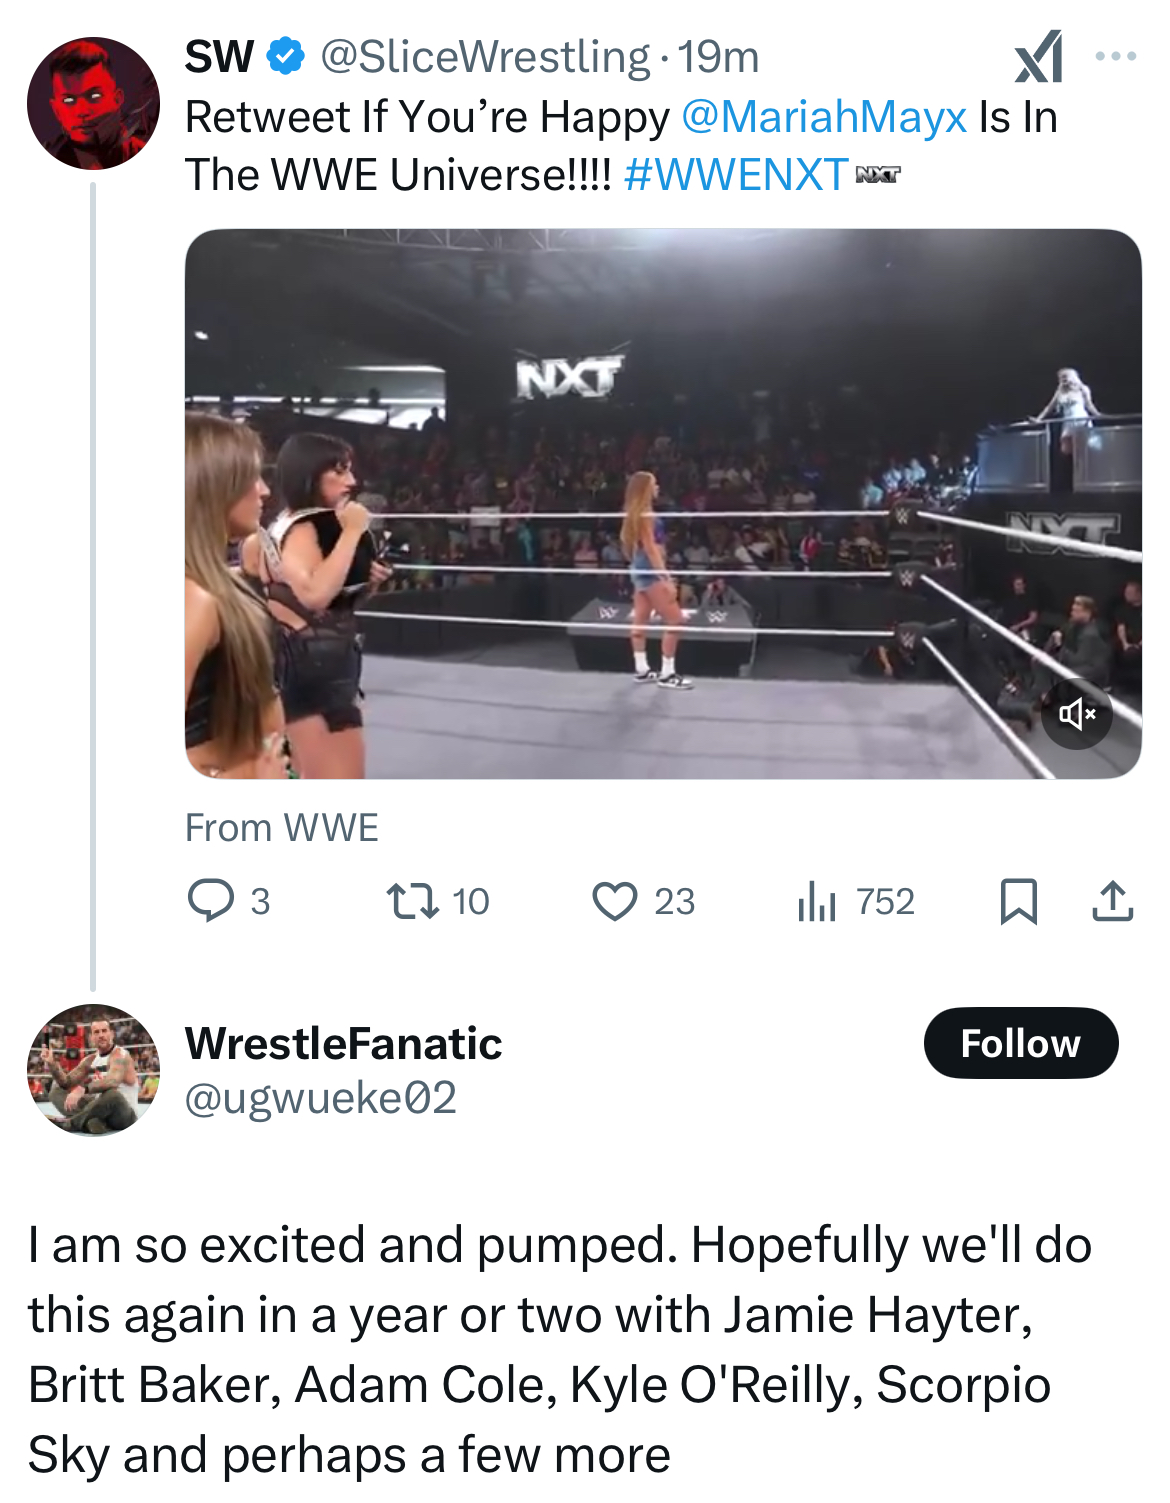Image resolution: width=1170 pixels, height=1503 pixels.
Task: Share the tweet via share icon
Action: click(1112, 900)
